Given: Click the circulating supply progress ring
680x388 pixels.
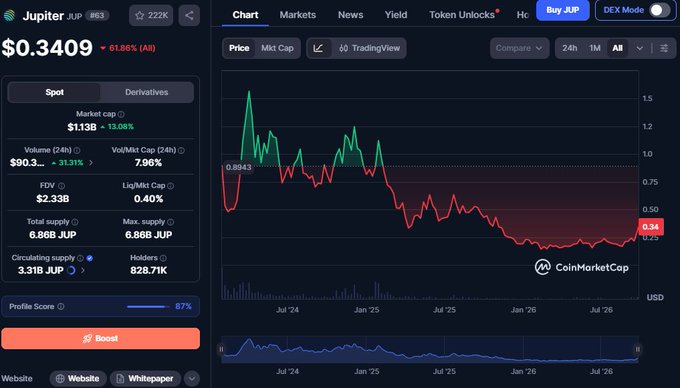Looking at the screenshot, I should 71,271.
